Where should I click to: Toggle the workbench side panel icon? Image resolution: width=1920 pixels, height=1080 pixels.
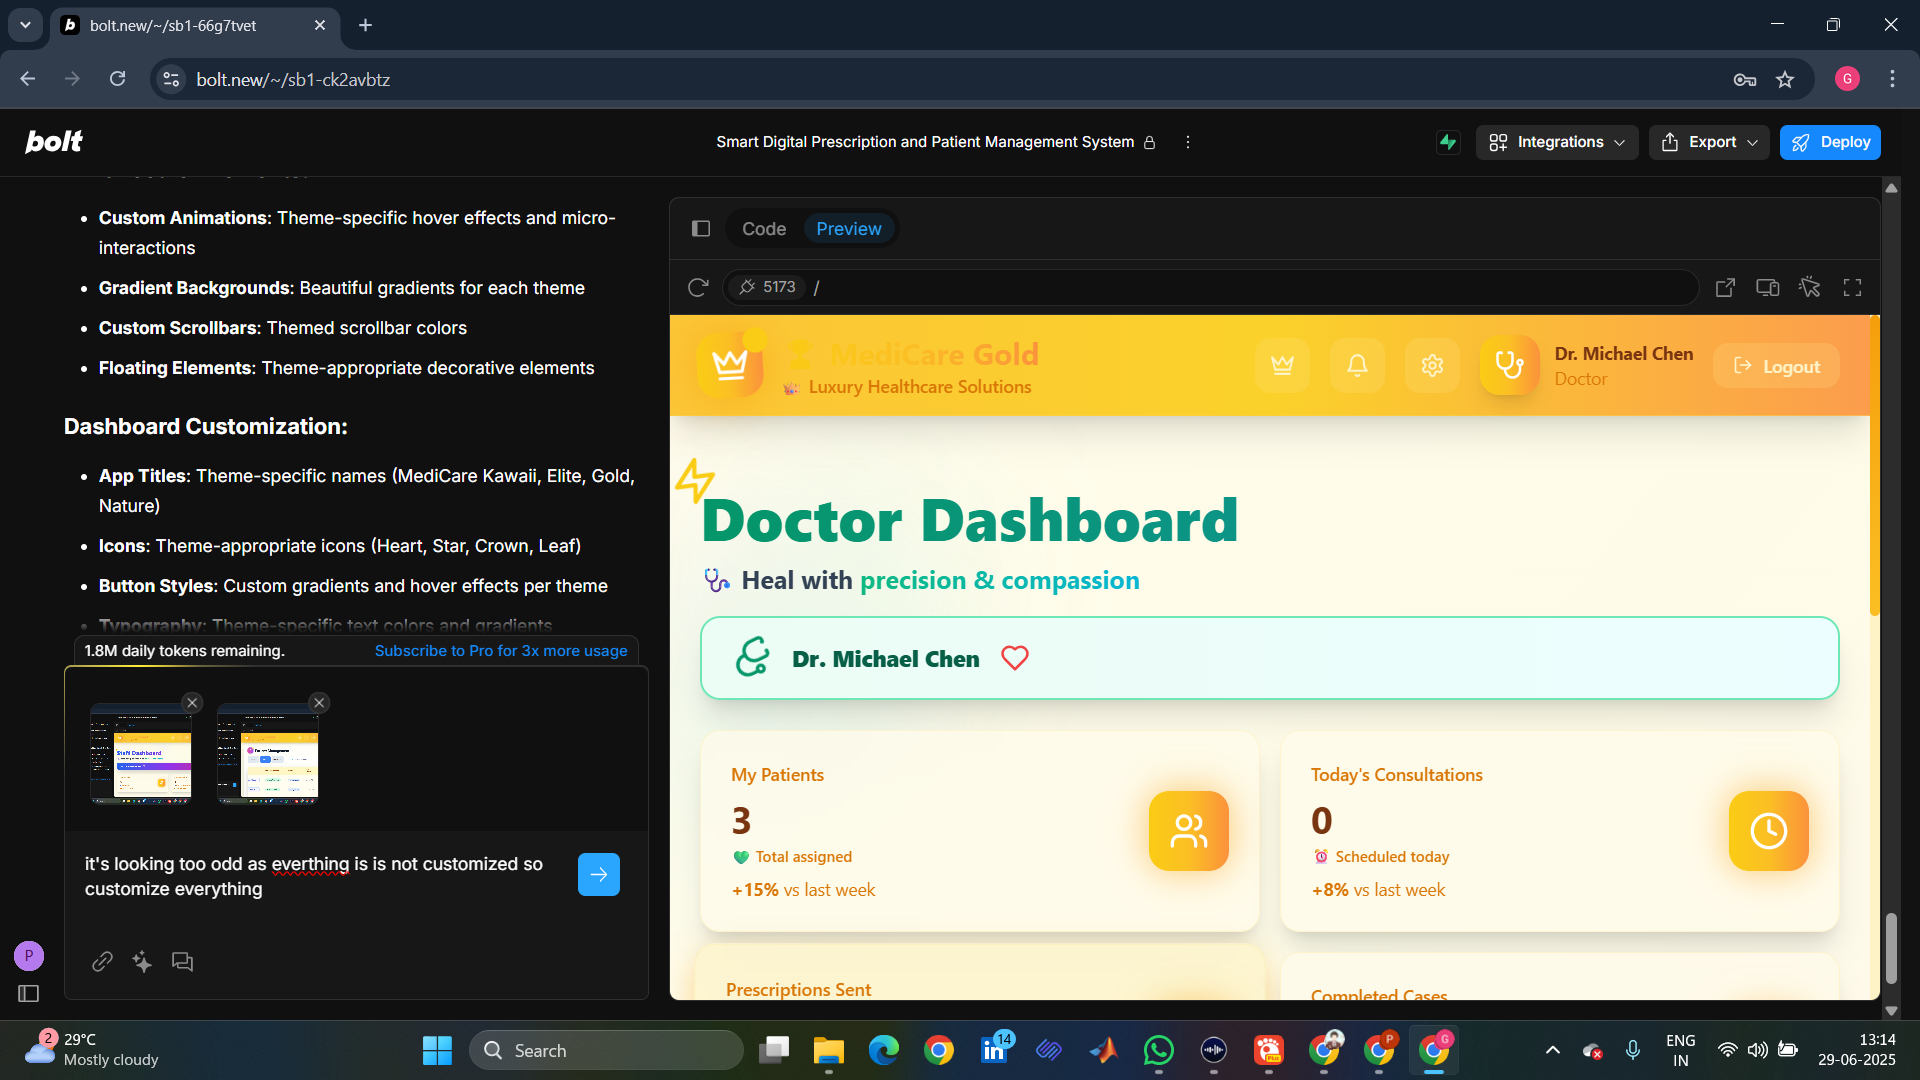click(x=701, y=229)
